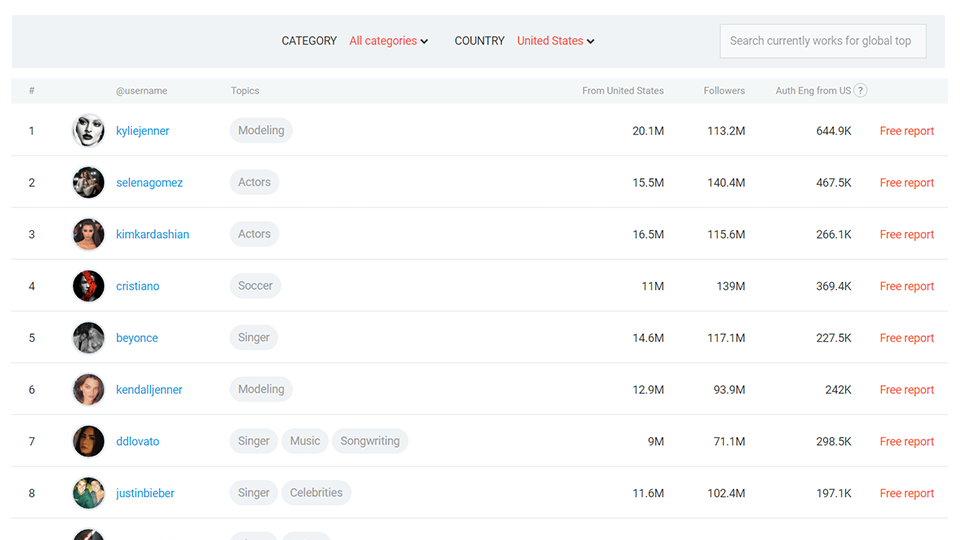Select the Soccer topic tag
The image size is (960, 540).
[x=255, y=285]
